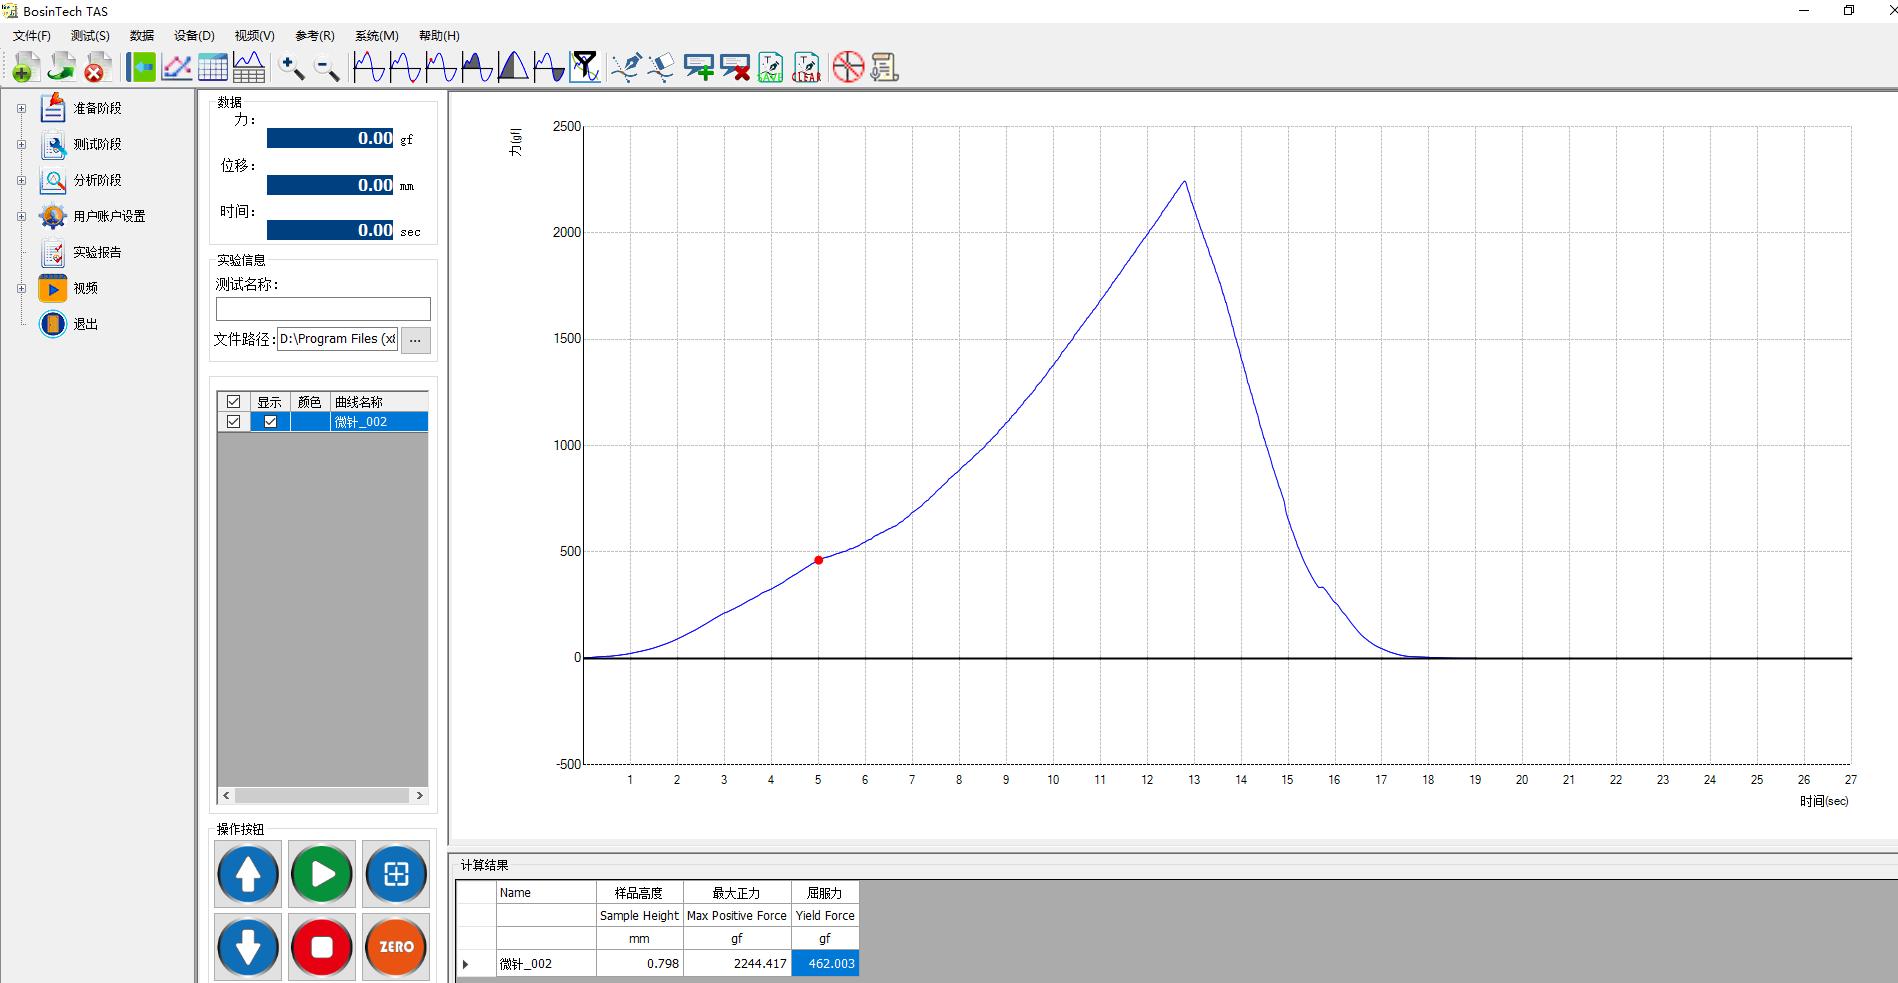1898x983 pixels.
Task: Open the 视频(V) menu
Action: click(x=255, y=36)
